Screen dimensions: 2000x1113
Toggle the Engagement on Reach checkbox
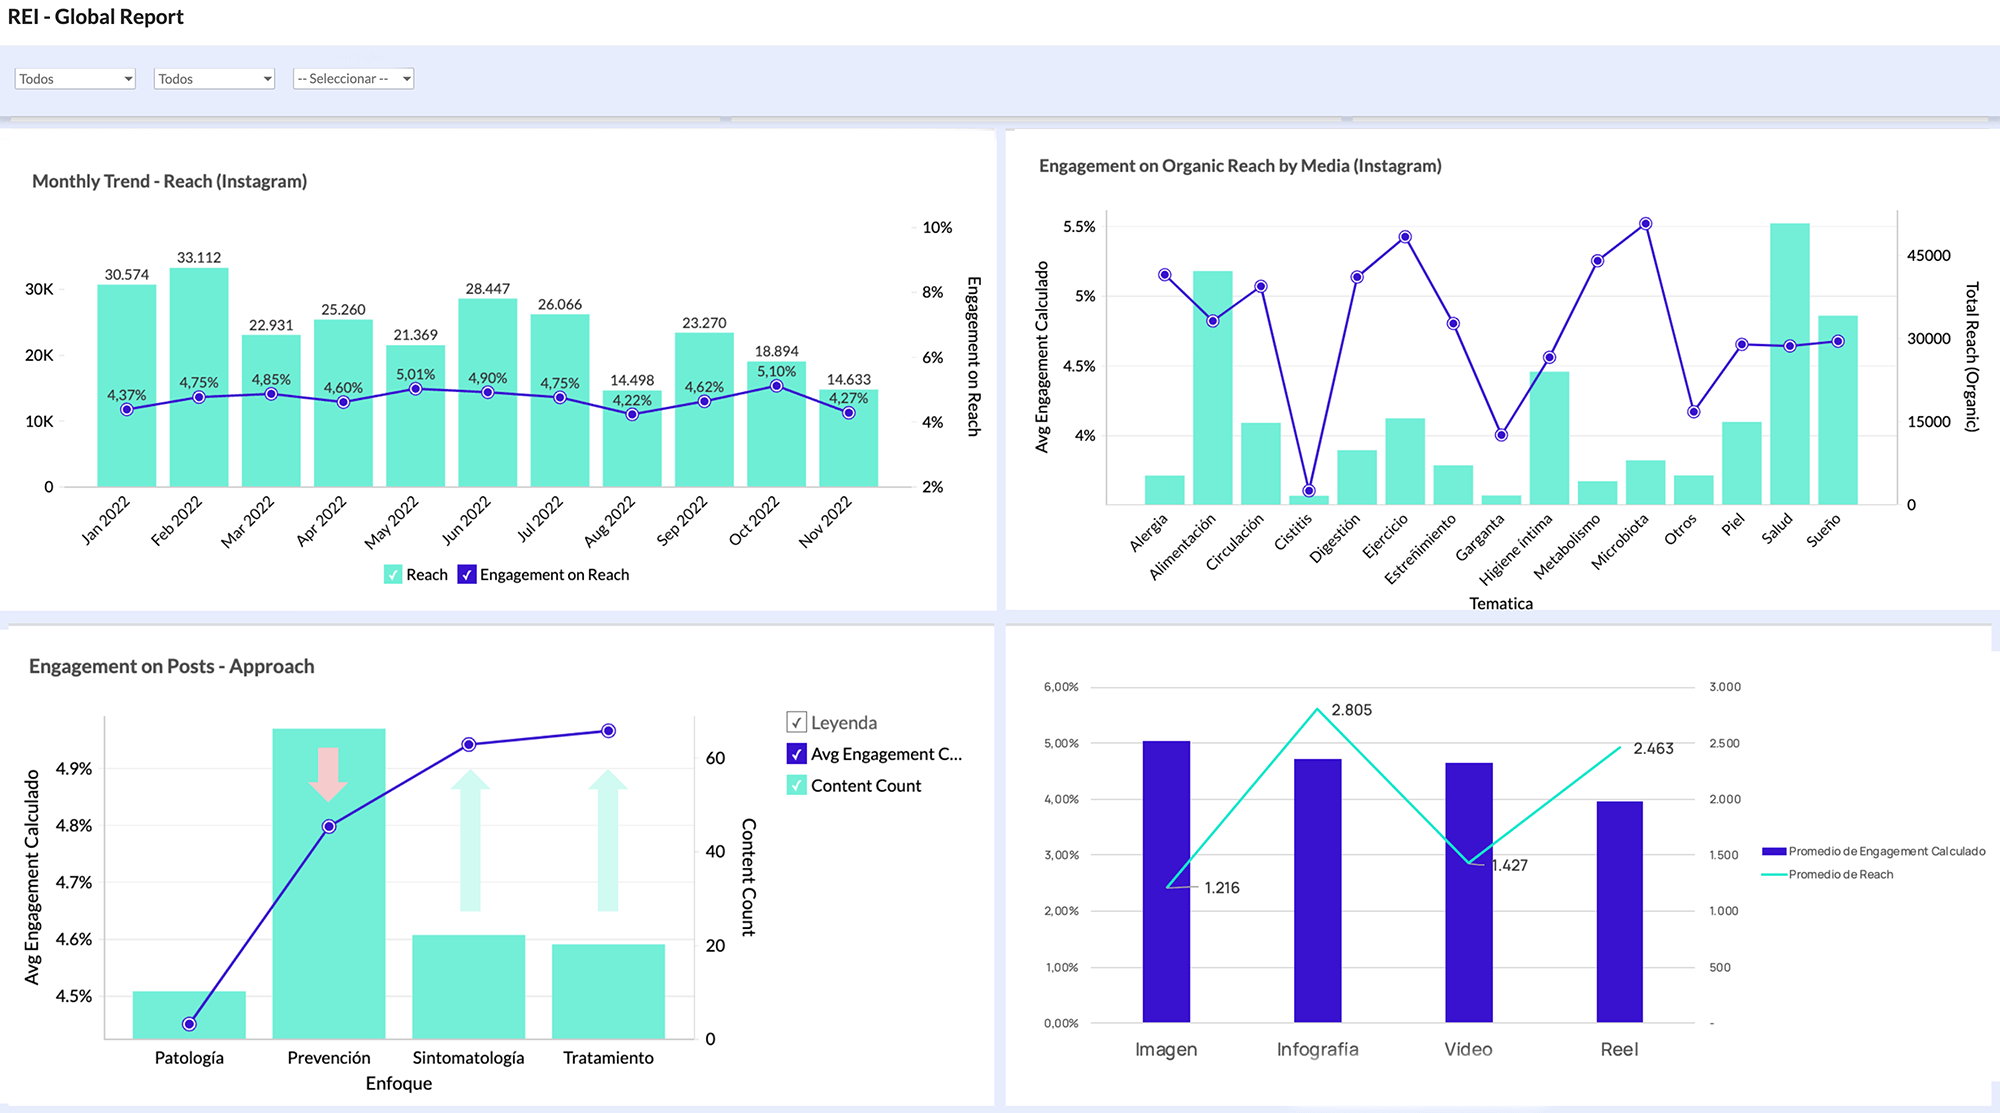coord(466,574)
